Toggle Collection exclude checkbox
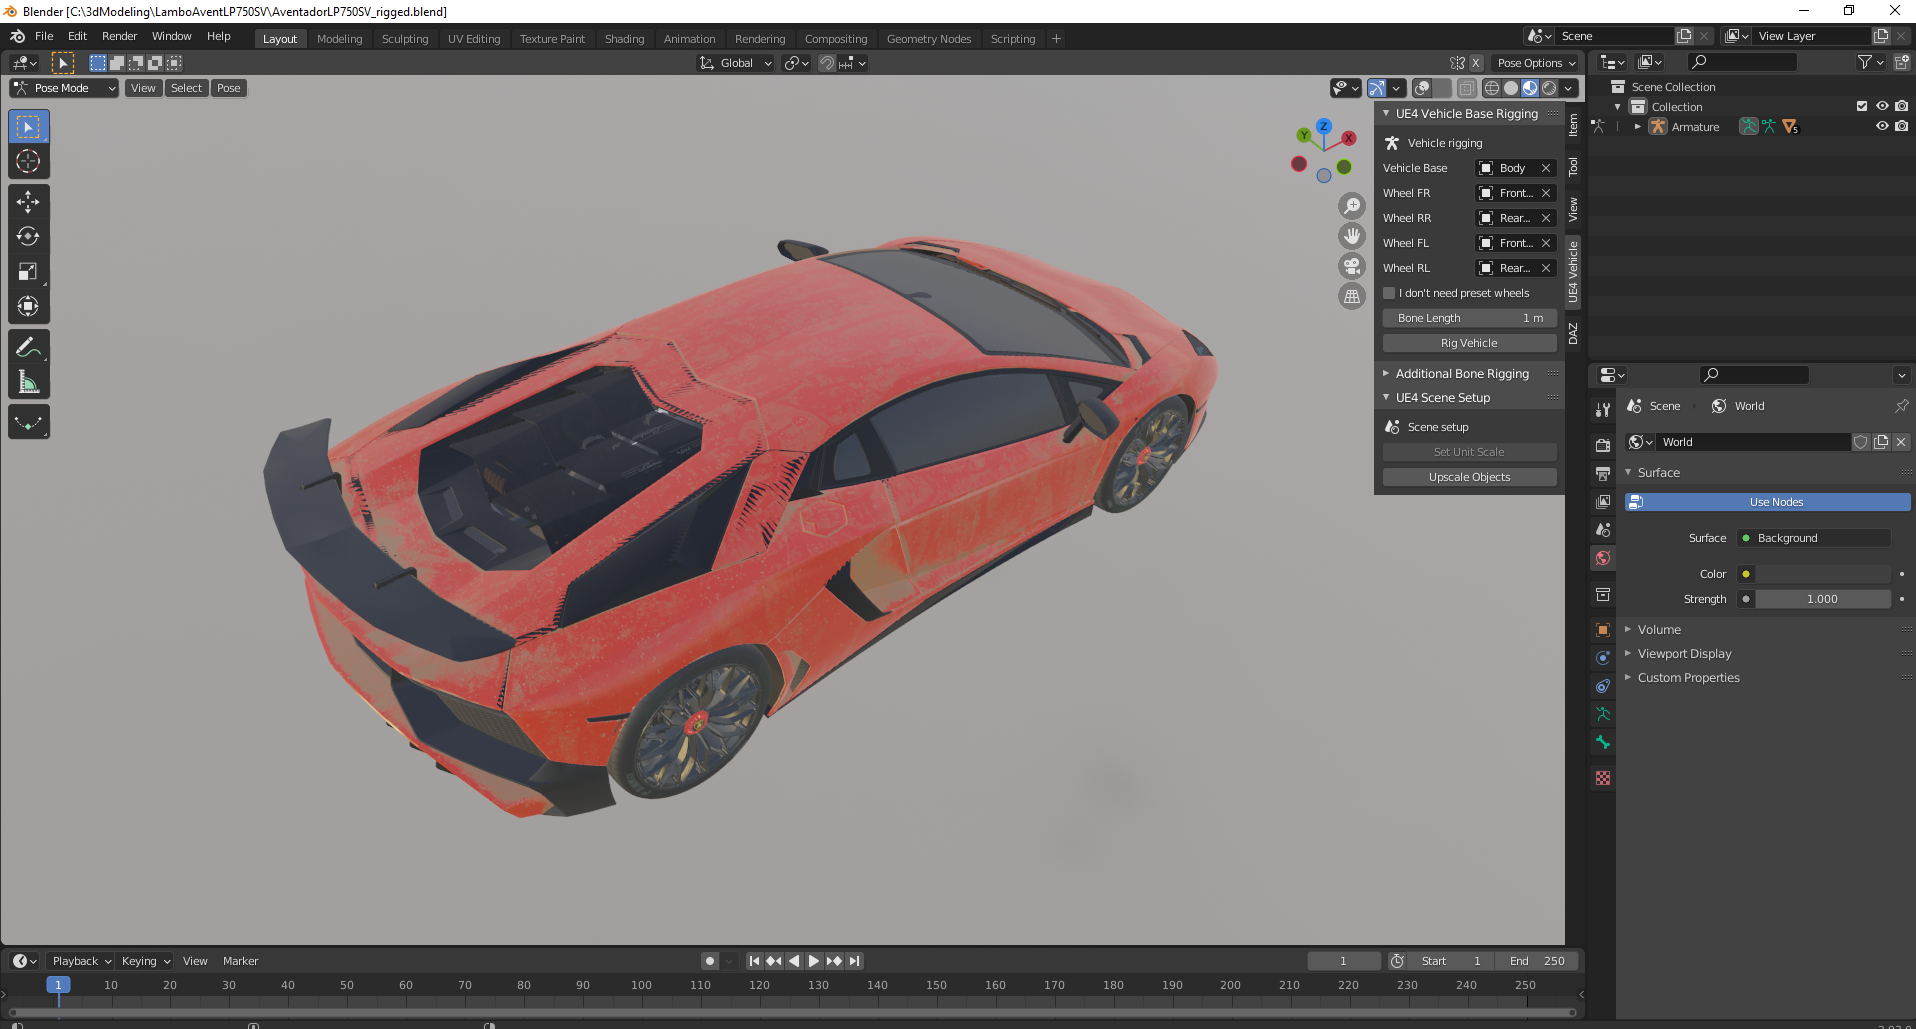This screenshot has height=1029, width=1916. [x=1862, y=106]
